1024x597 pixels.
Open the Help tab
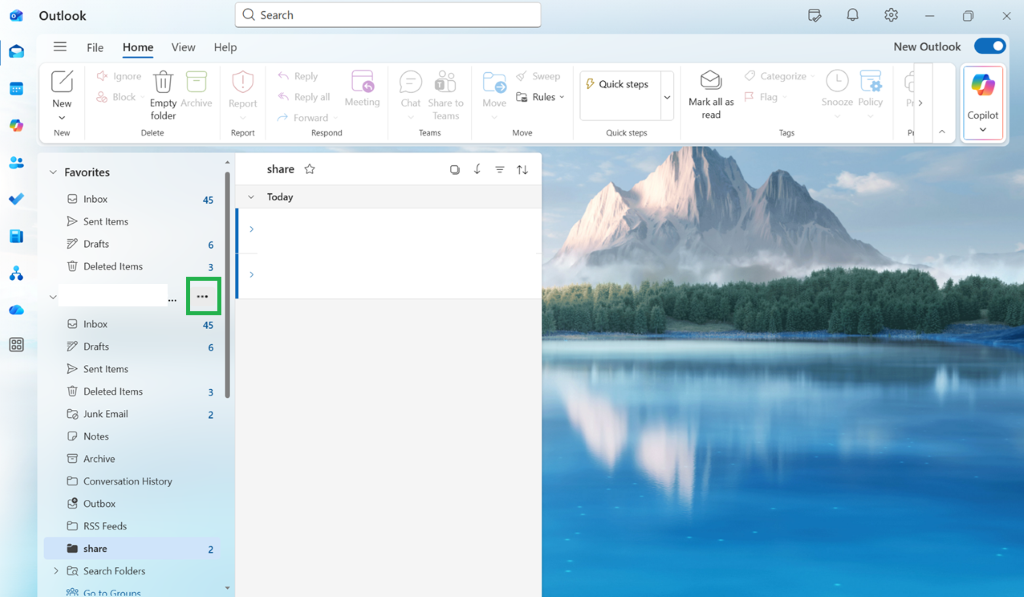(225, 47)
